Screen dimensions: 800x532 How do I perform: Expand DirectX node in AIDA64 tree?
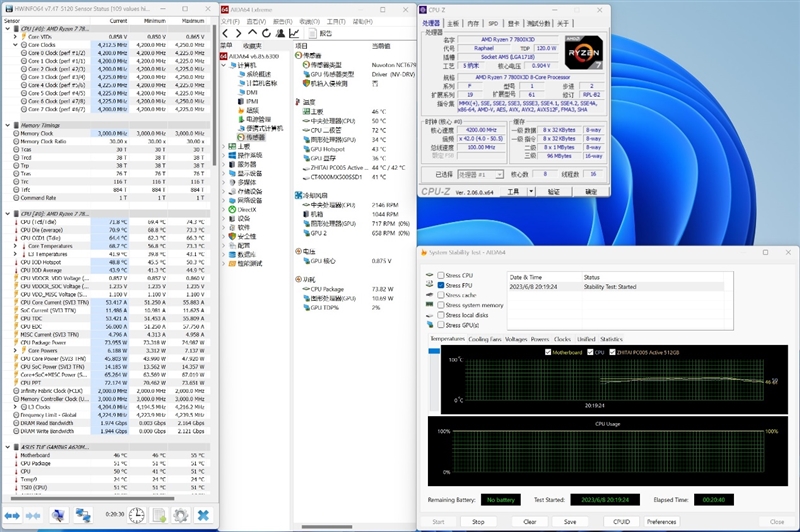pyautogui.click(x=223, y=210)
